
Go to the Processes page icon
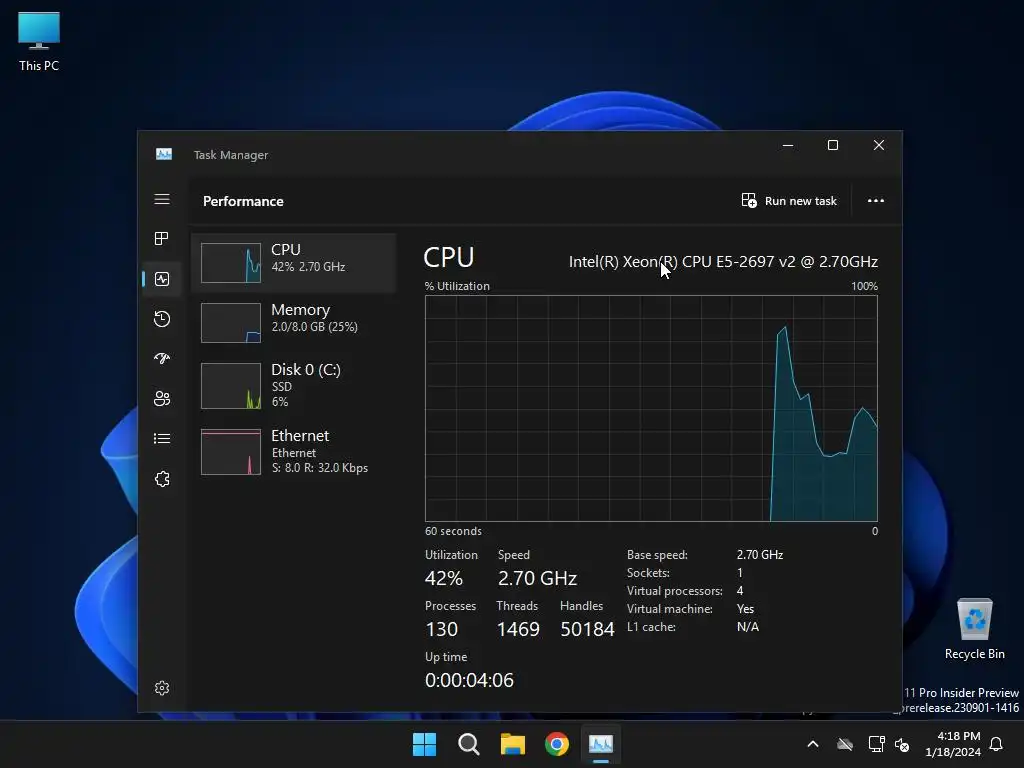pyautogui.click(x=162, y=238)
